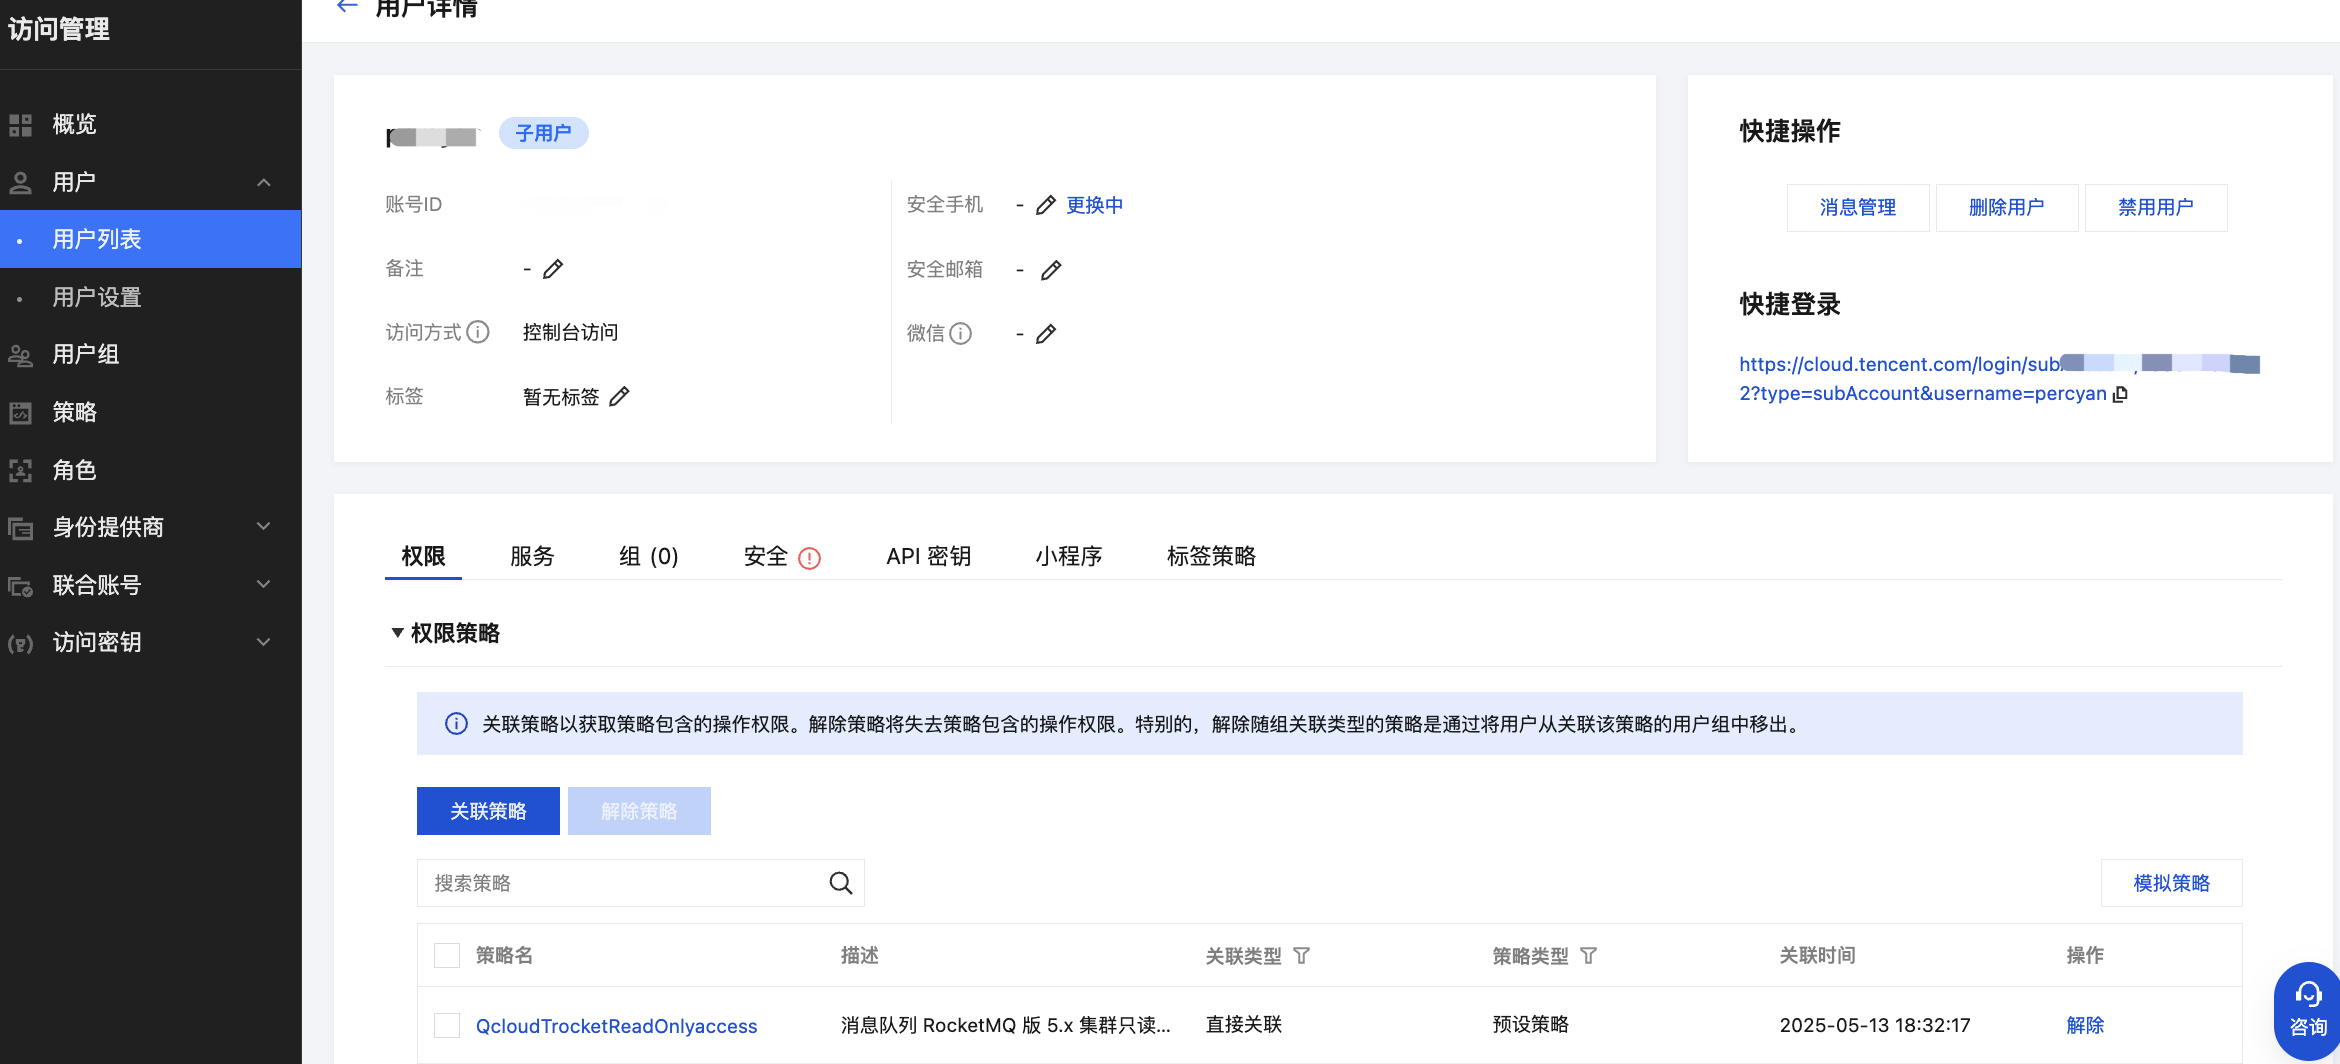2340x1064 pixels.
Task: Switch to the 组 (0) tab
Action: (x=649, y=556)
